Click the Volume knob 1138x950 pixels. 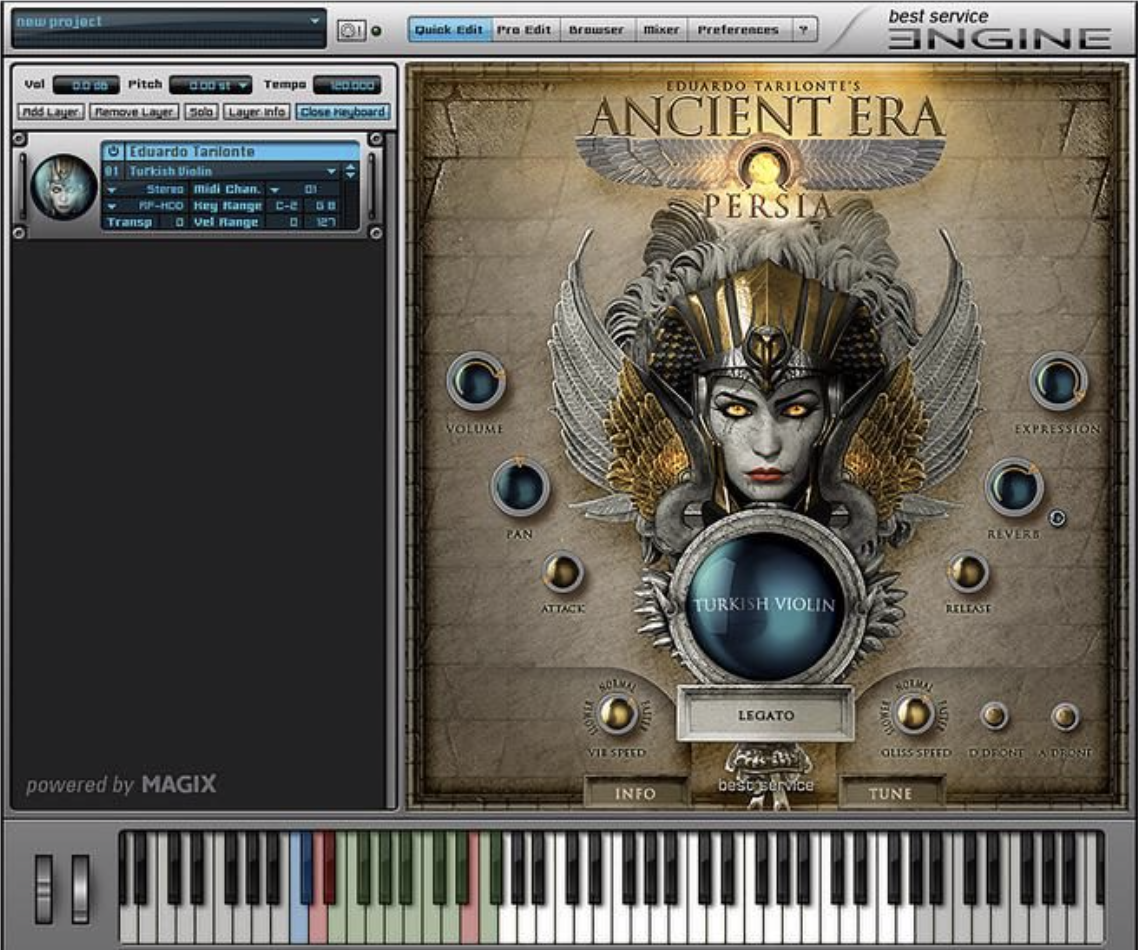[475, 381]
